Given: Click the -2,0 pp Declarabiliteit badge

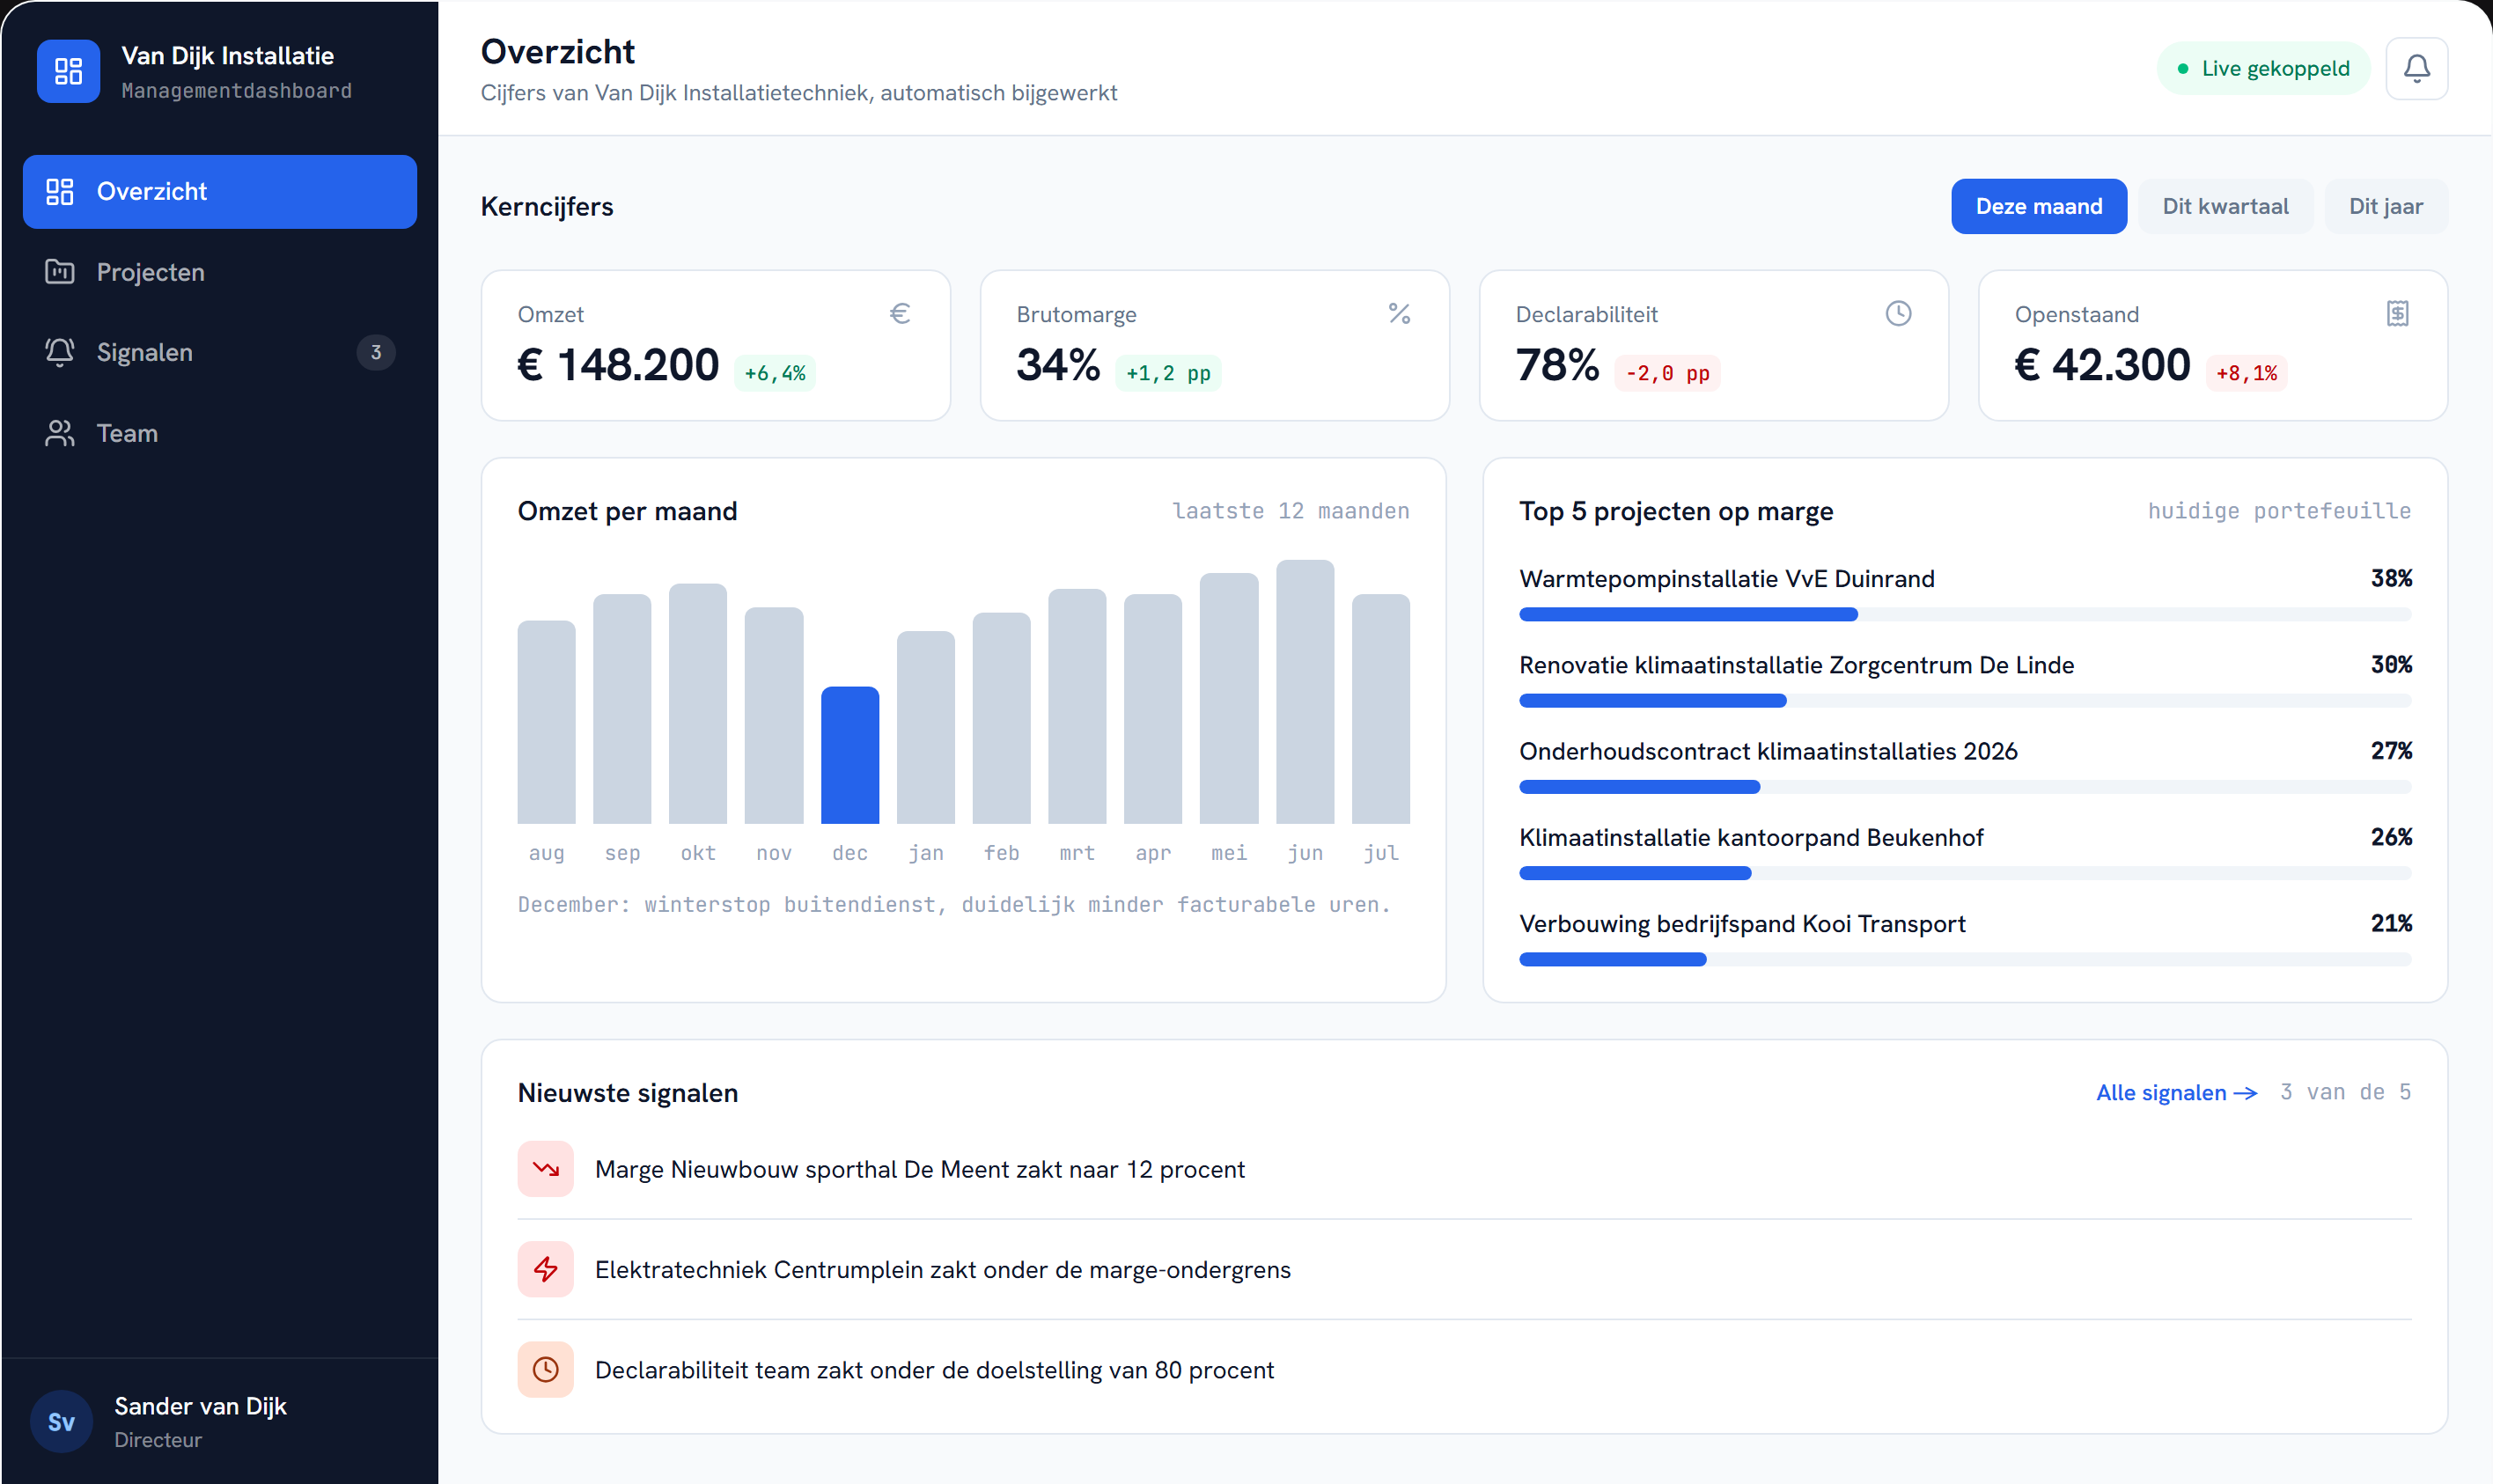Looking at the screenshot, I should coord(1667,373).
